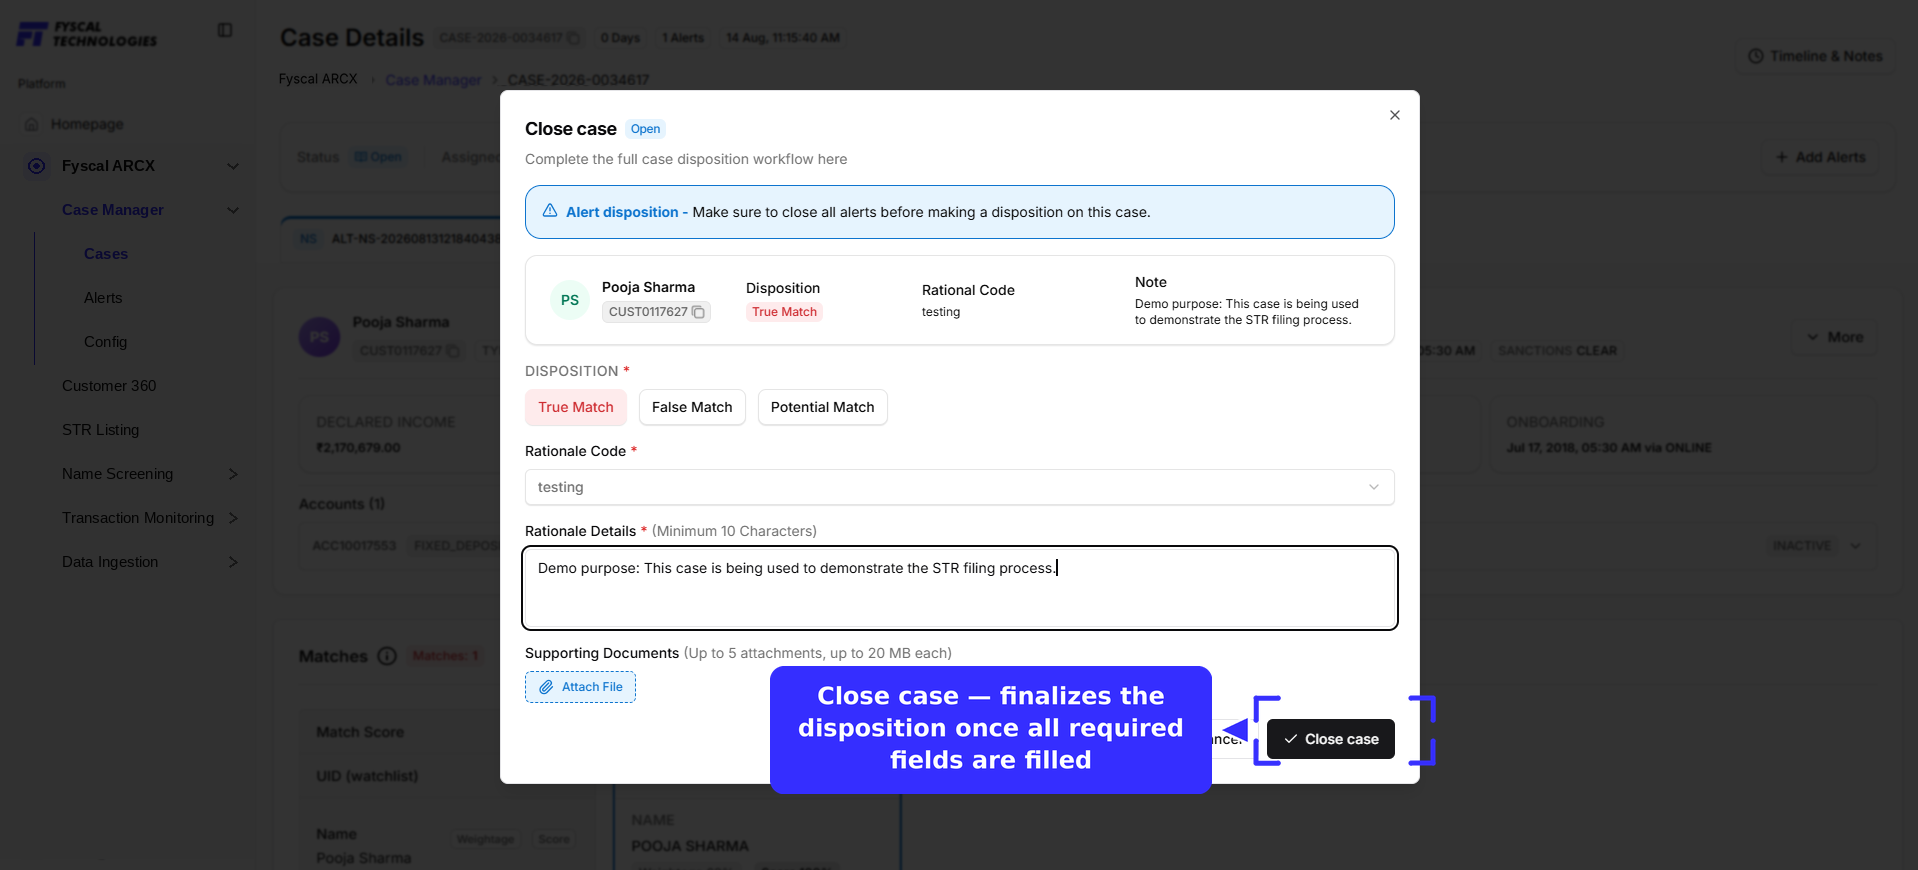Collapse the Case Manager sidebar group
The image size is (1918, 870).
pos(233,210)
